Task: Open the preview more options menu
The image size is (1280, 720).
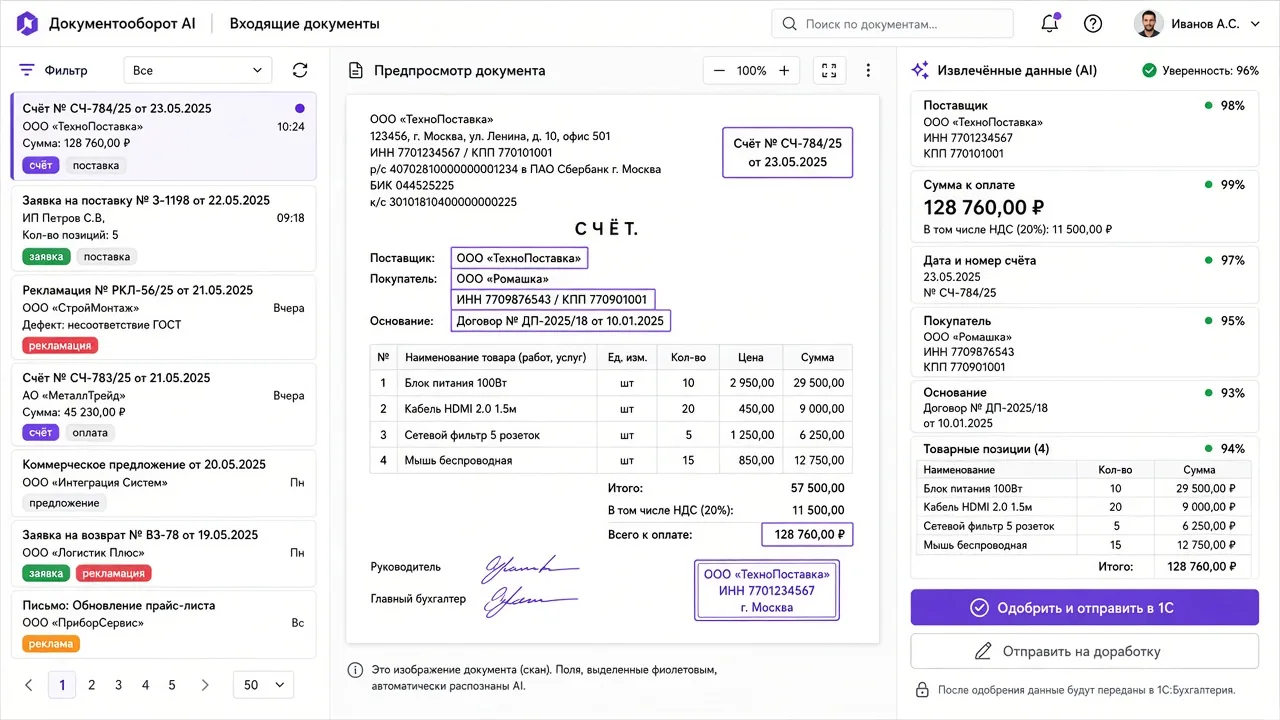Action: coord(868,70)
